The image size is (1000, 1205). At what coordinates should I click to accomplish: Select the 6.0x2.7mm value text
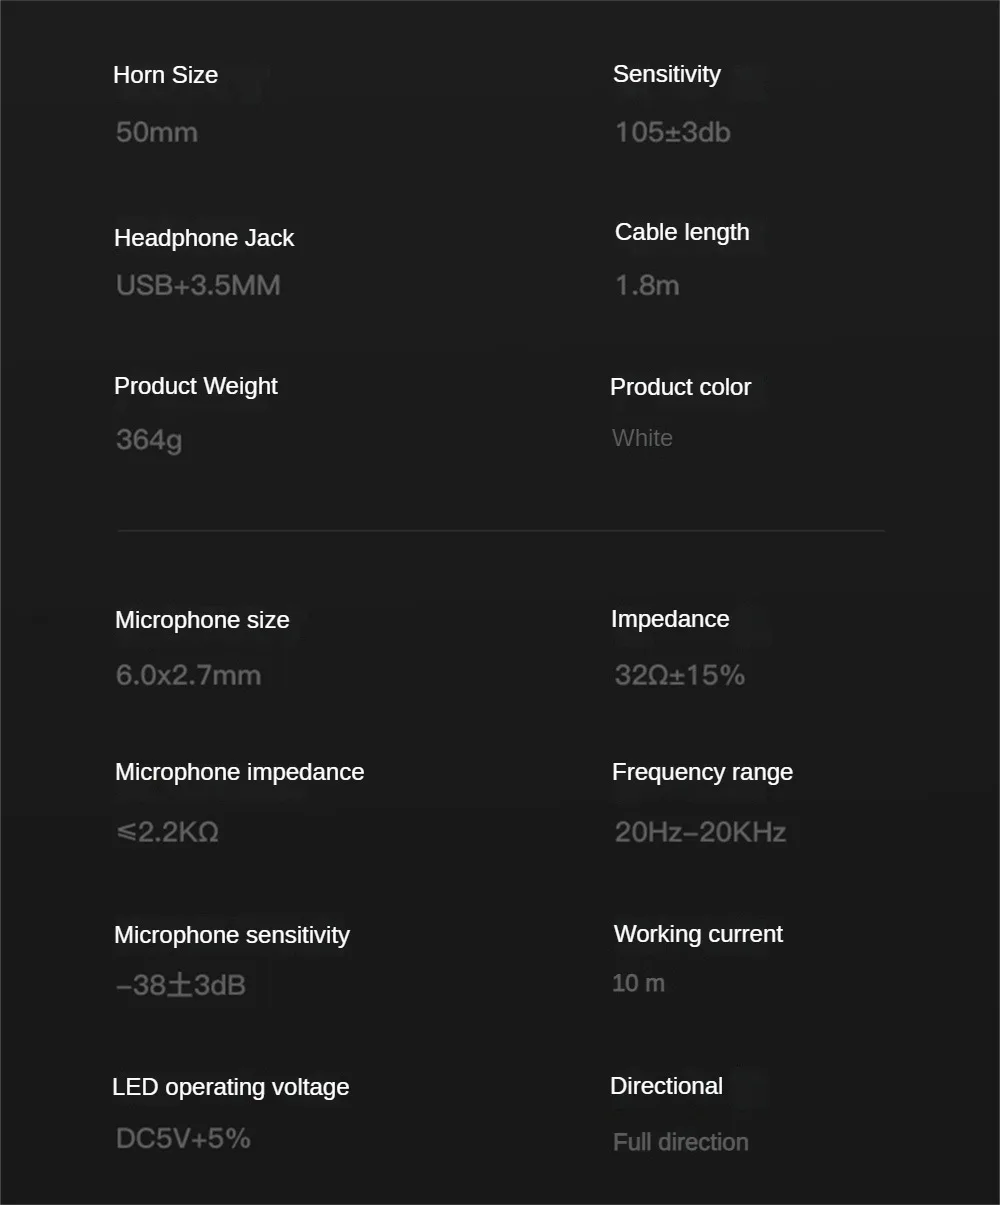188,675
